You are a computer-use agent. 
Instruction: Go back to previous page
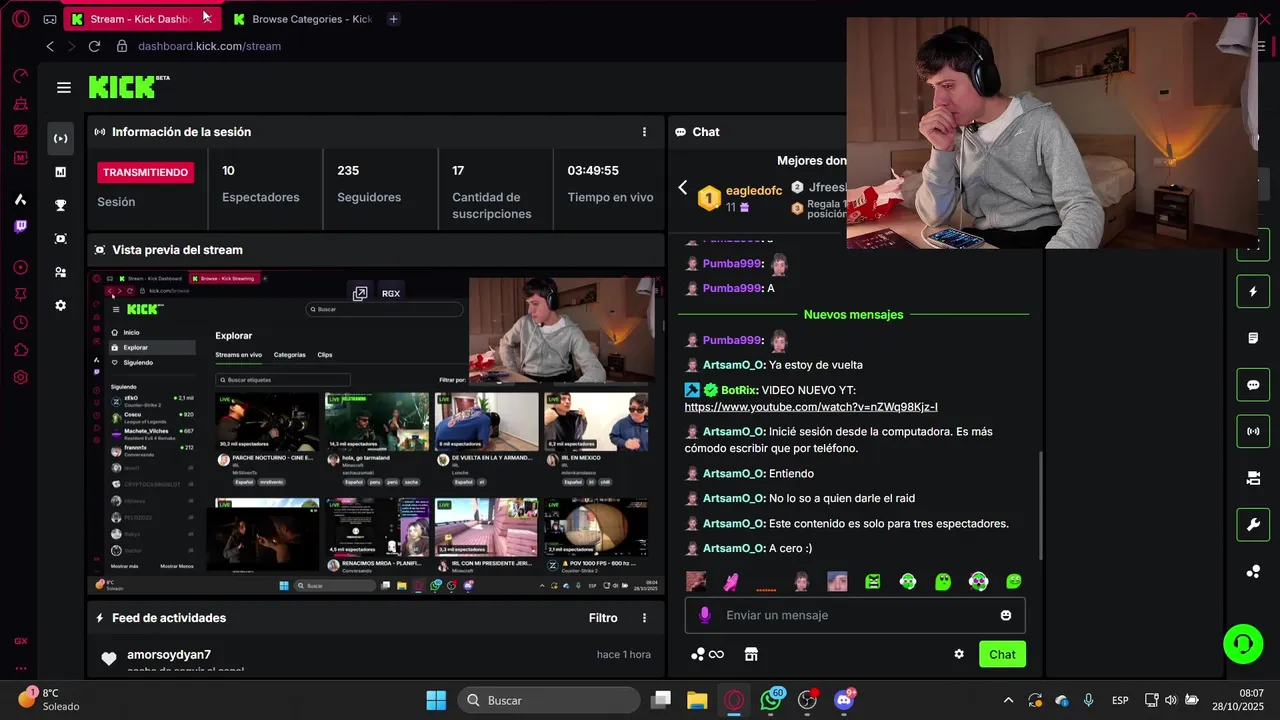(50, 46)
